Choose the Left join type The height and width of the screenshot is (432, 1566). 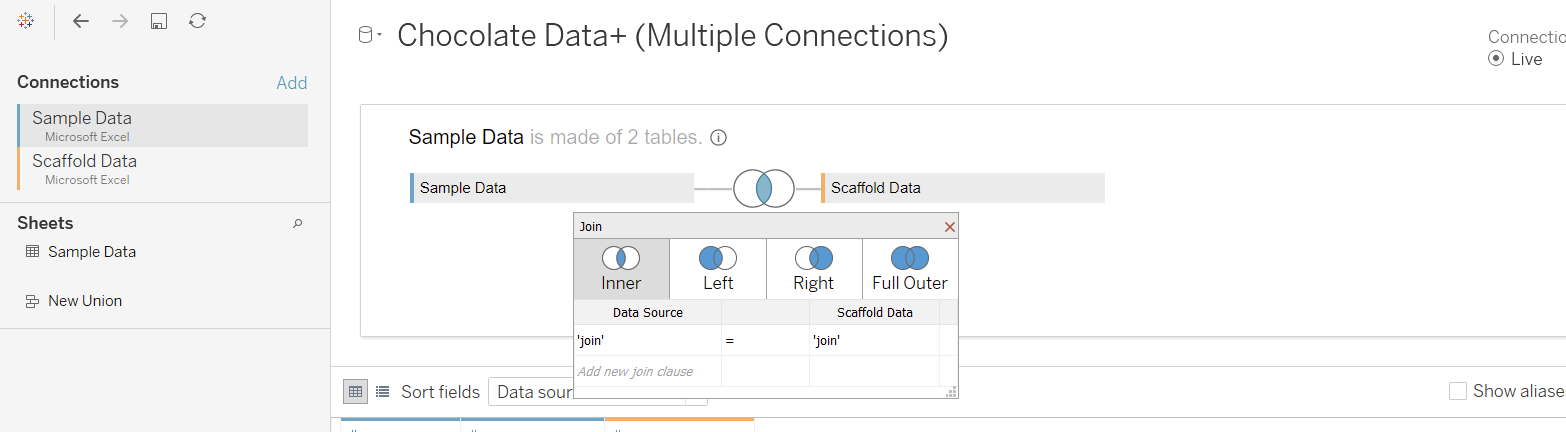point(717,269)
